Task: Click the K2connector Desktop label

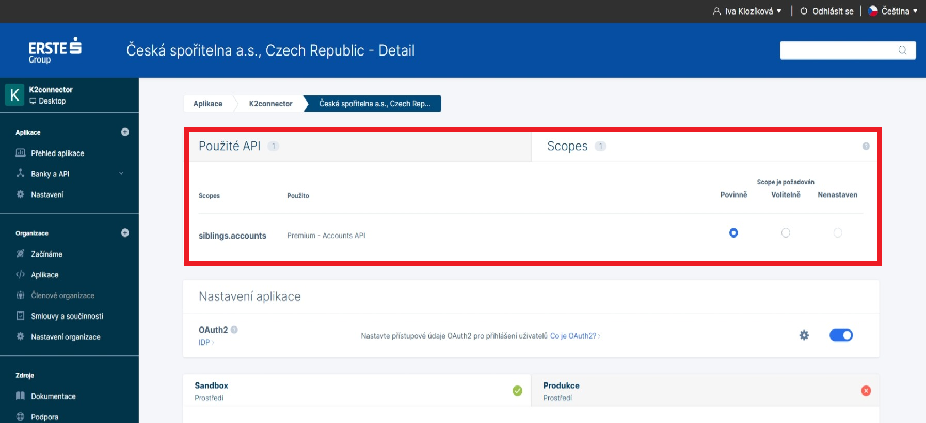Action: pos(50,95)
